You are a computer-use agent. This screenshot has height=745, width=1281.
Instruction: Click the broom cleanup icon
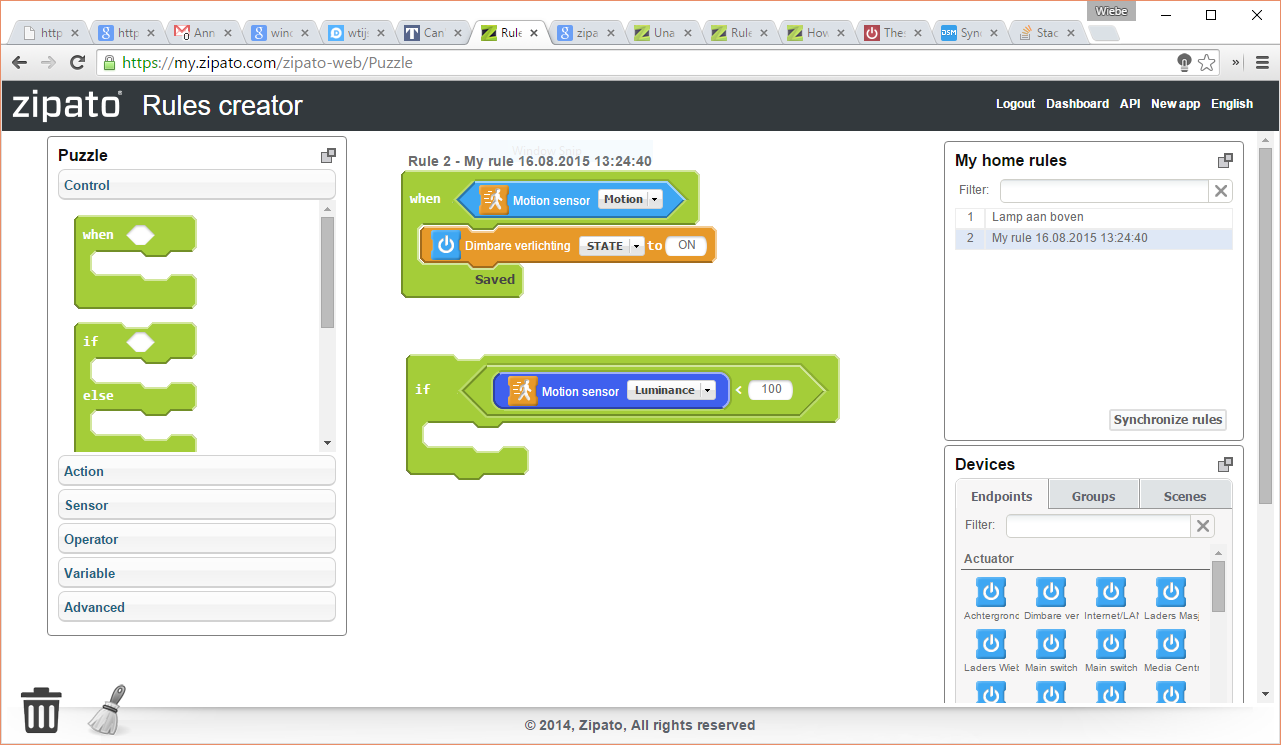point(108,709)
